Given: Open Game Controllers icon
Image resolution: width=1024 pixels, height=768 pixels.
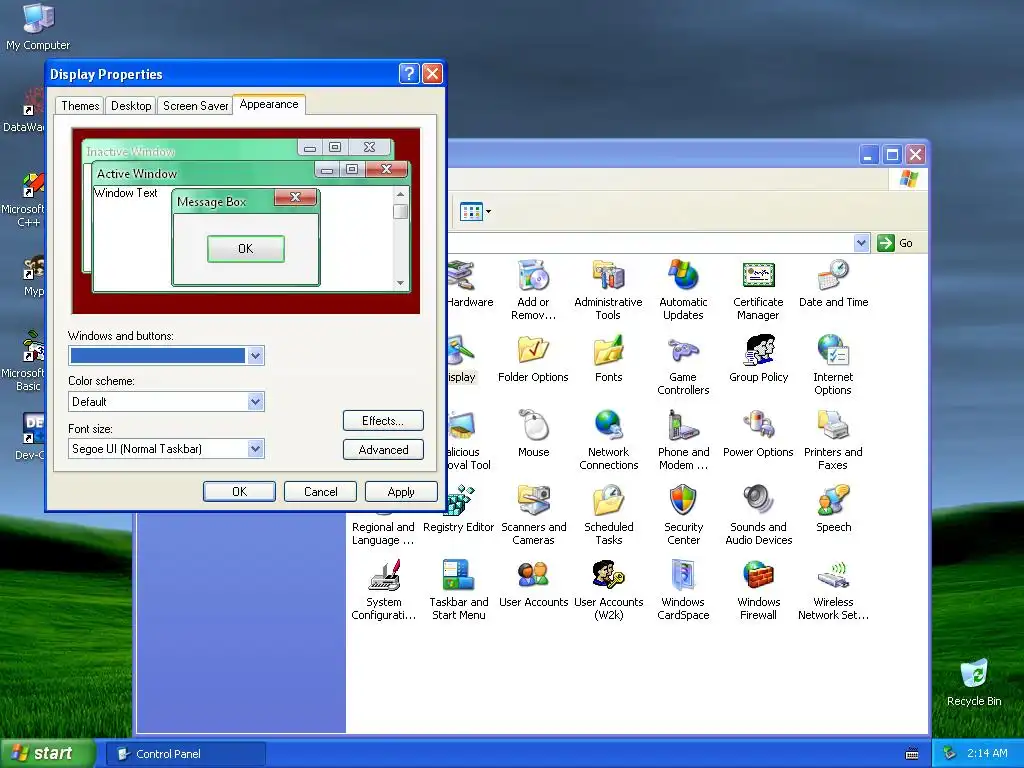Looking at the screenshot, I should pos(683,365).
